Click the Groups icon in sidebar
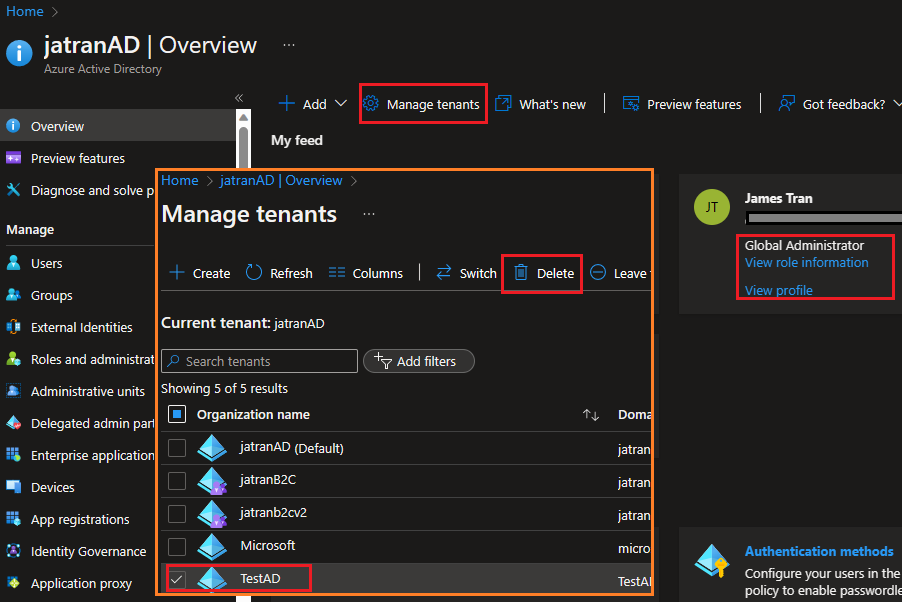 [x=13, y=295]
